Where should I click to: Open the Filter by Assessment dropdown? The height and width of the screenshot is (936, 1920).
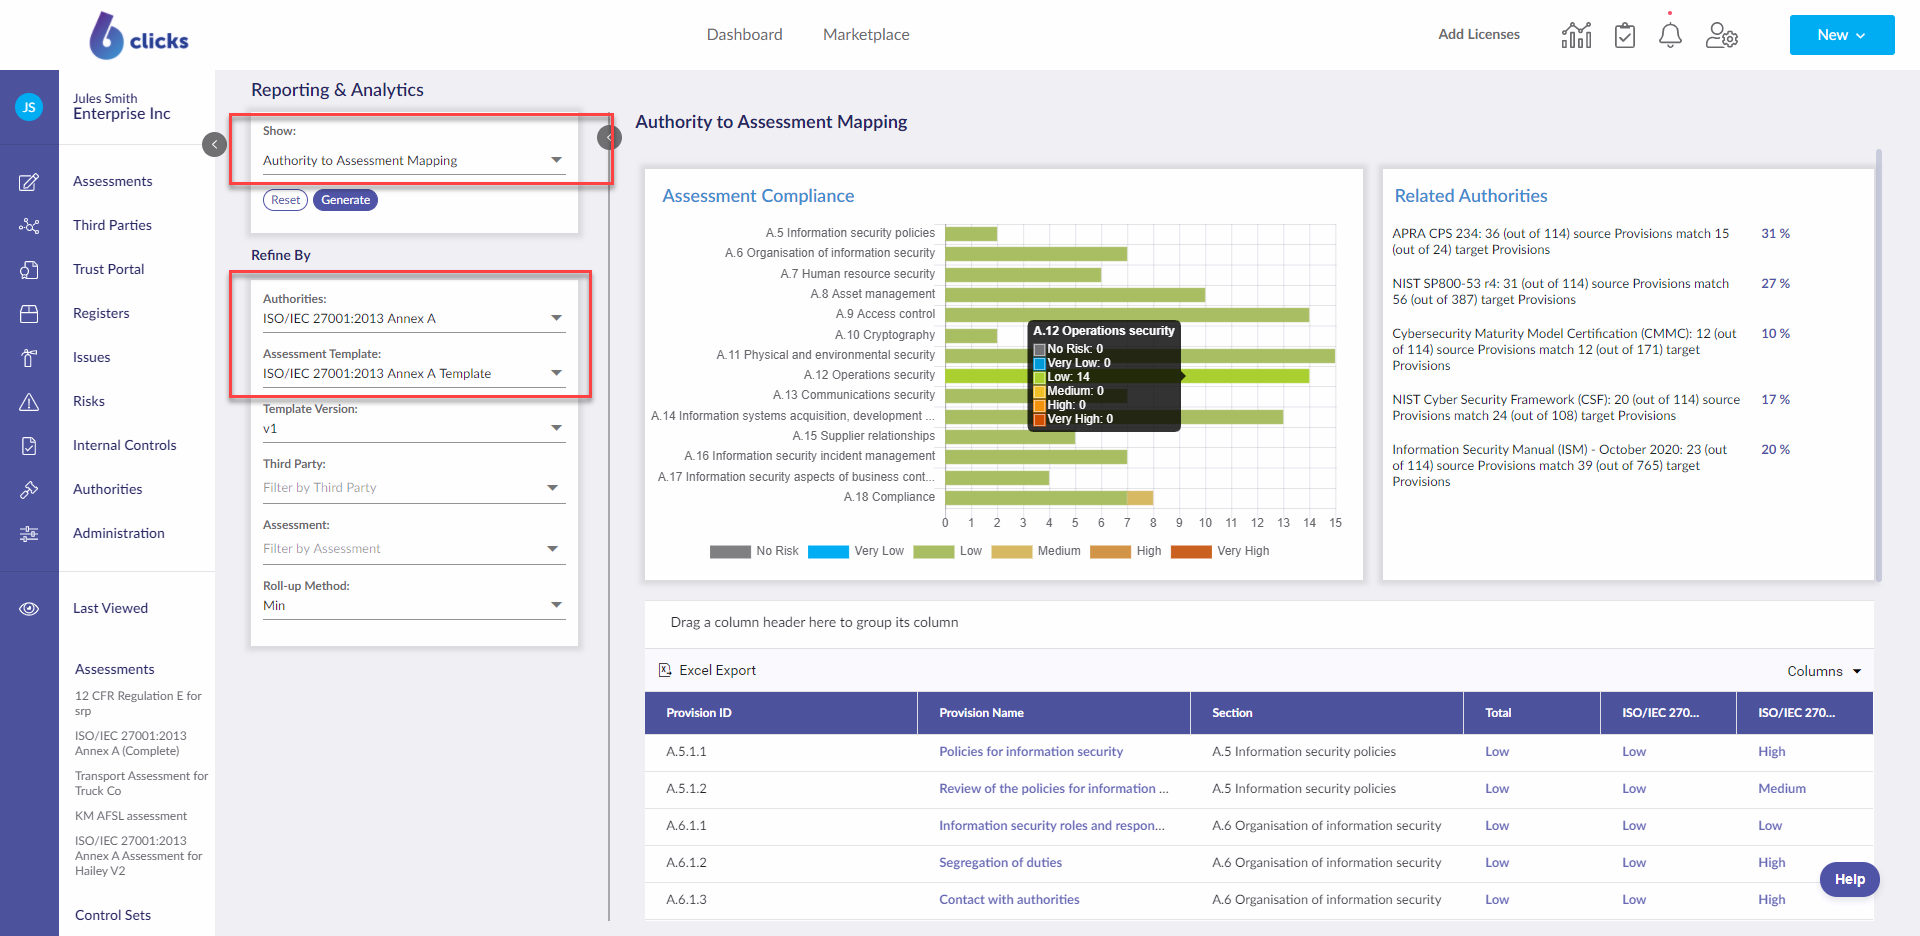tap(414, 549)
